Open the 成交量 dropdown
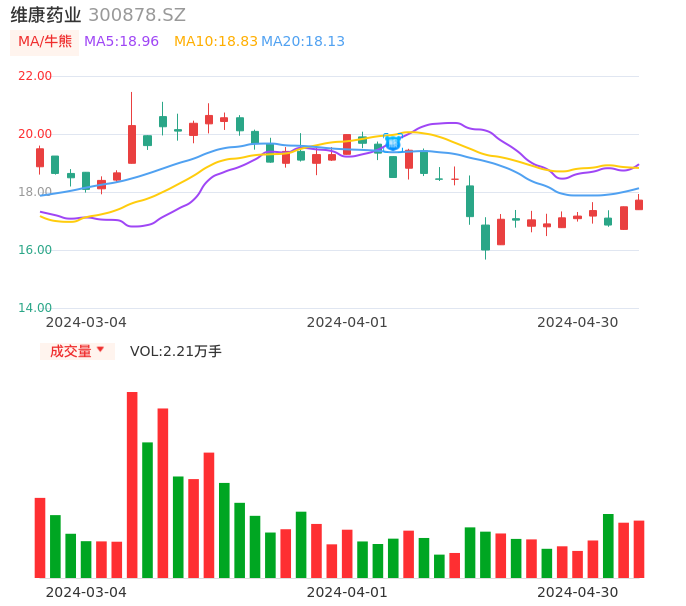The width and height of the screenshot is (686, 606). coord(77,351)
